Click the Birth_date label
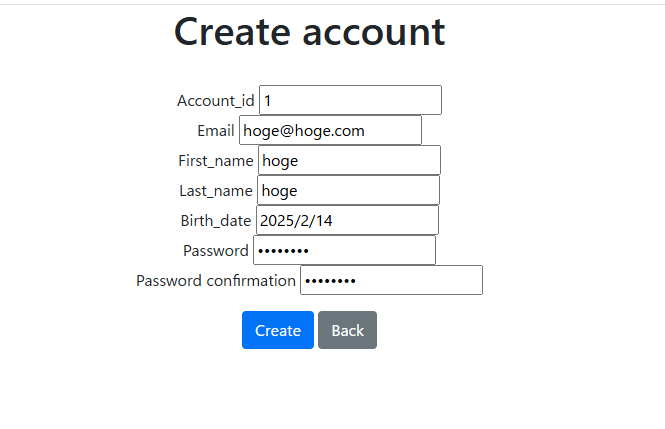Screen dimensions: 665x429 point(215,221)
